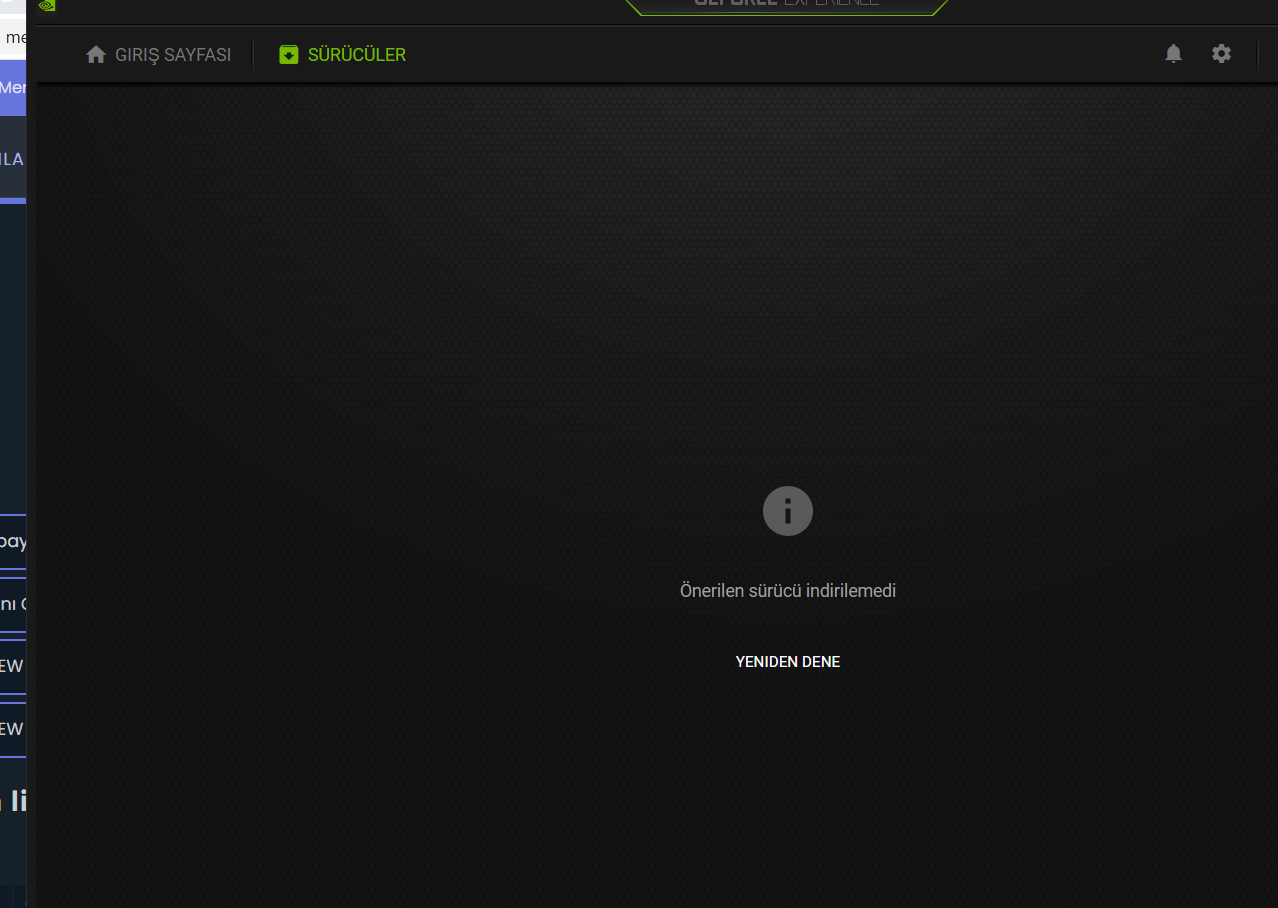The width and height of the screenshot is (1278, 908).
Task: Click the green drivers download icon
Action: [x=289, y=55]
